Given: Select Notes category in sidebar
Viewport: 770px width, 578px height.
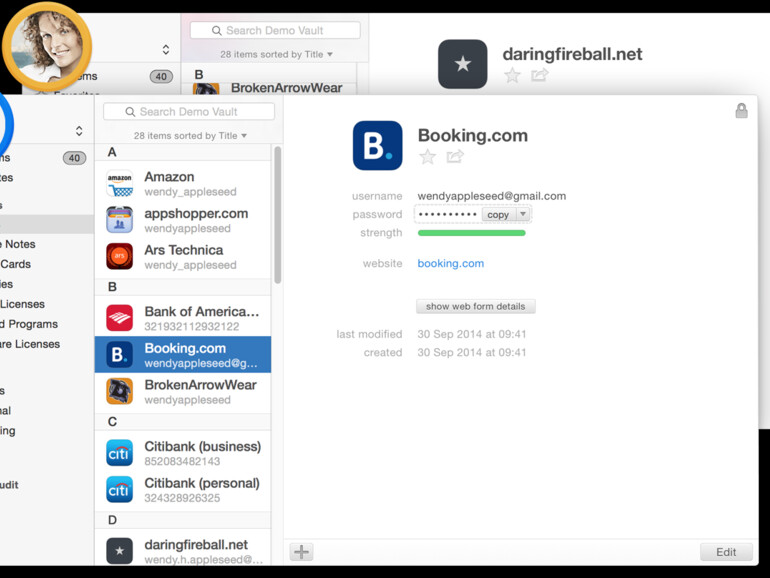Looking at the screenshot, I should click(x=20, y=244).
